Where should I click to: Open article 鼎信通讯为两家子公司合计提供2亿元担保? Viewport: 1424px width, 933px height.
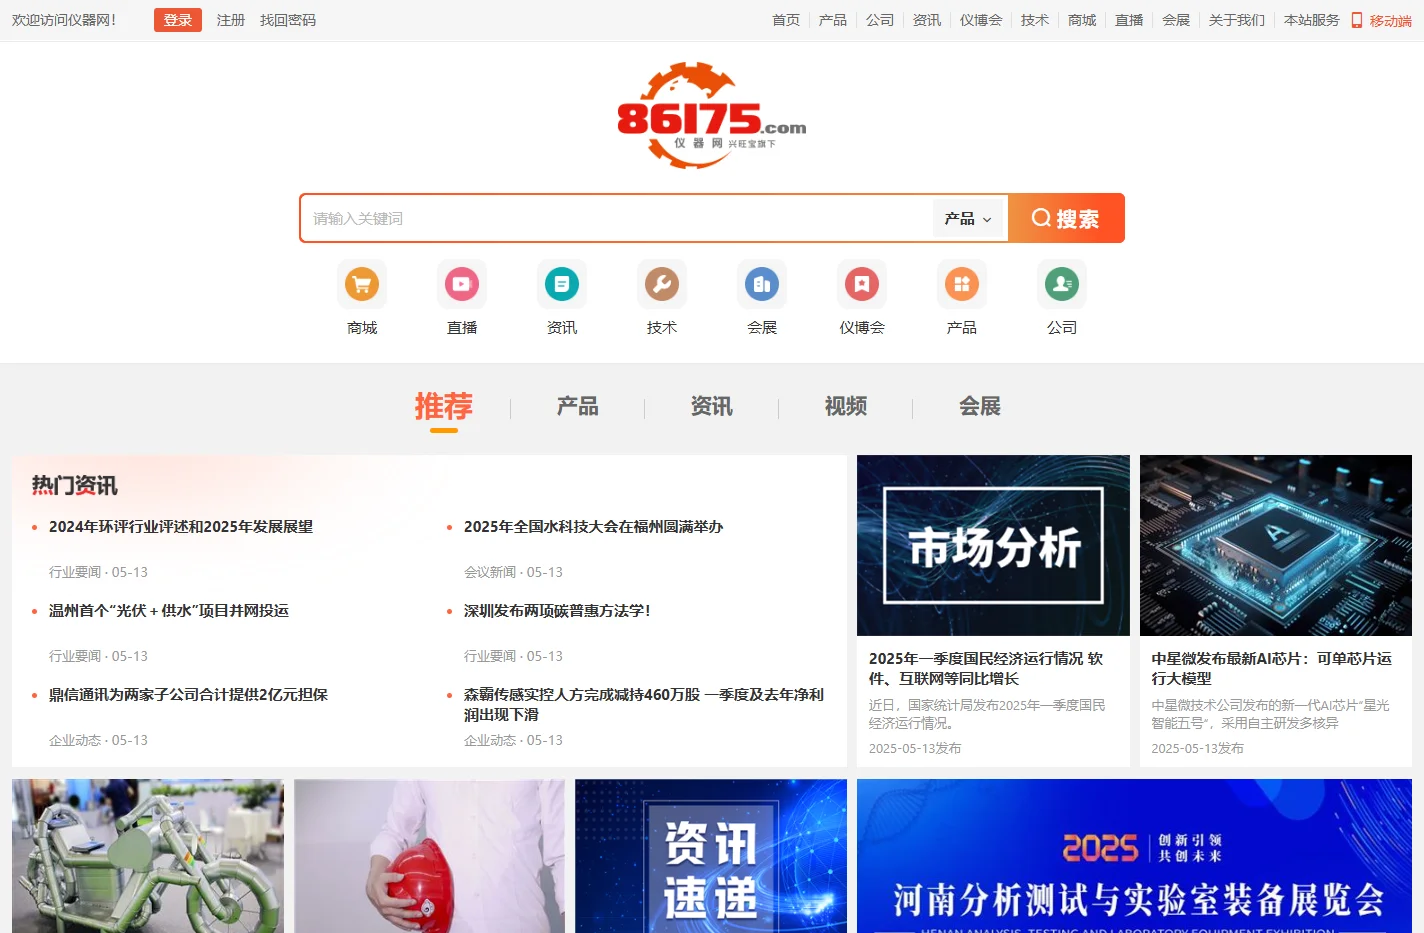(x=188, y=695)
